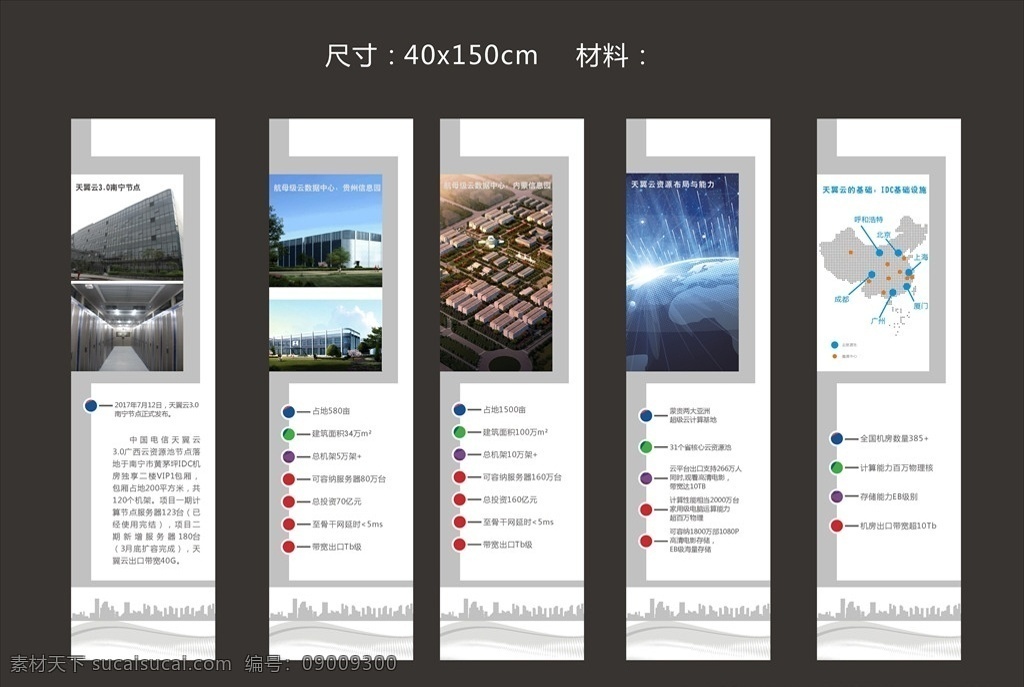The height and width of the screenshot is (687, 1024).
Task: Select the '天翼云的基础：IDC基础设施' title
Action: 874,190
